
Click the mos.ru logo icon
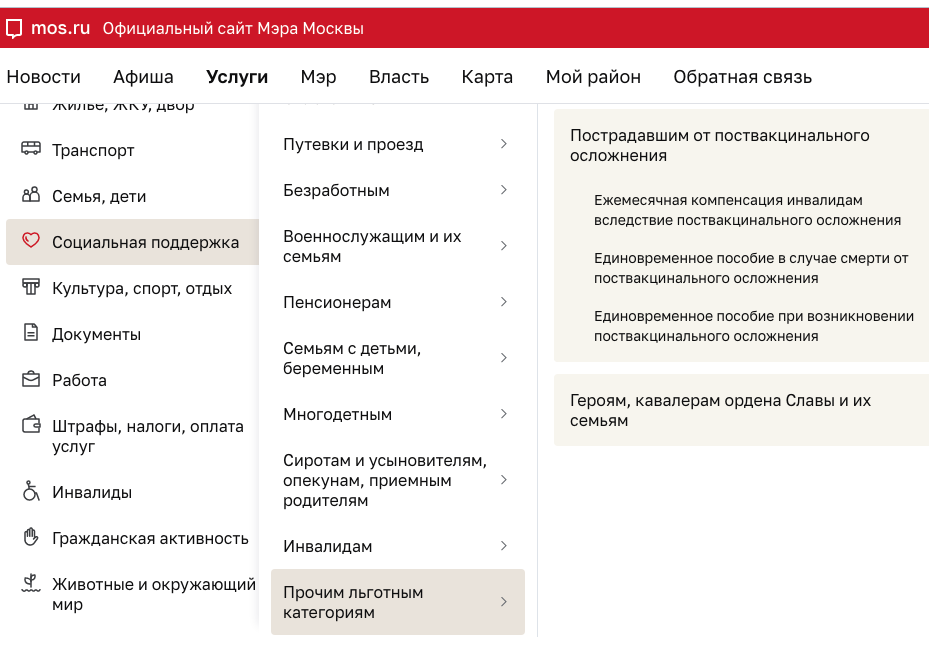pos(14,28)
